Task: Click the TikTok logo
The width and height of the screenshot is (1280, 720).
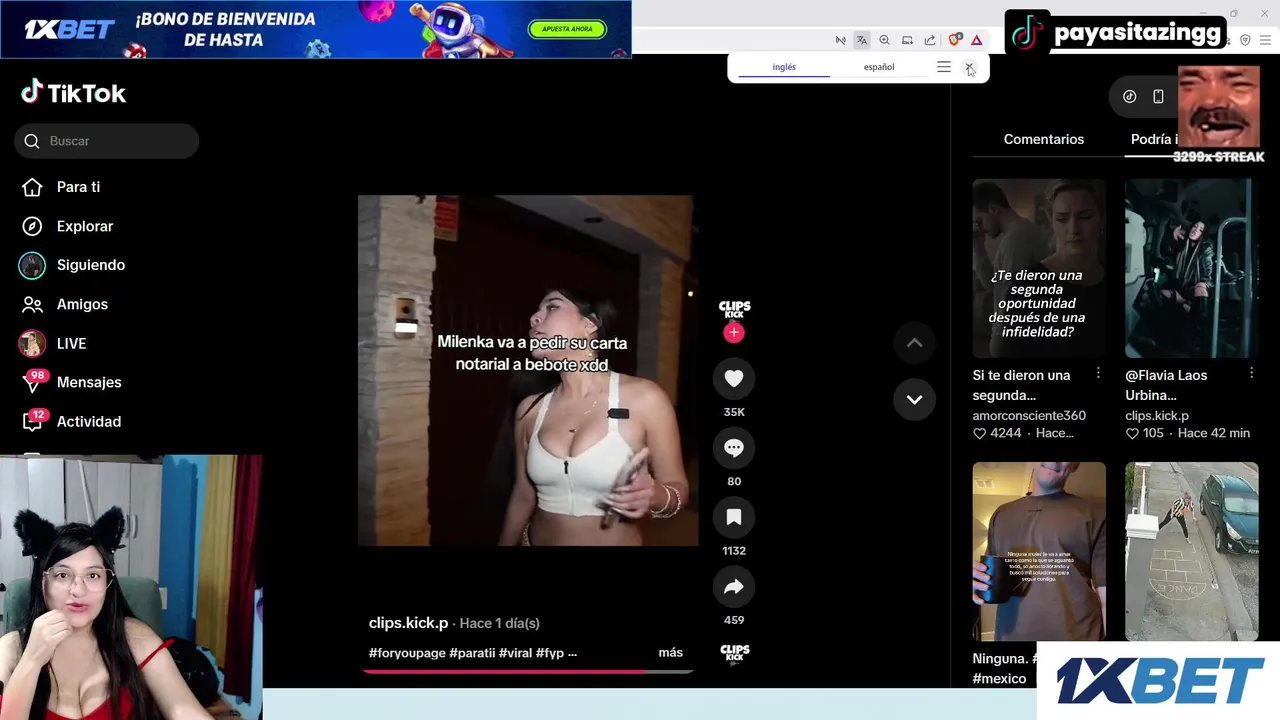Action: click(73, 93)
